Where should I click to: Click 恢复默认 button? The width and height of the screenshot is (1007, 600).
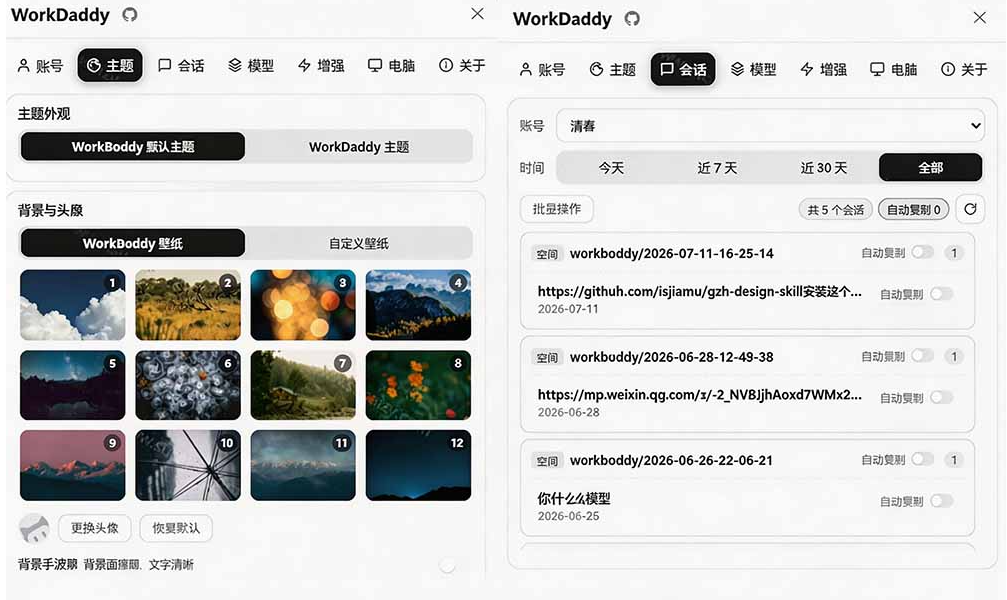tap(176, 528)
